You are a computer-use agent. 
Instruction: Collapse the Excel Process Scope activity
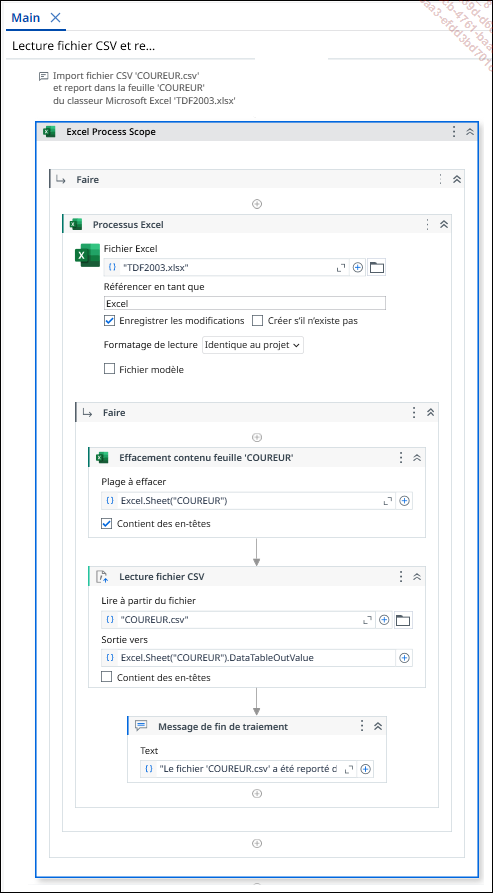click(470, 132)
